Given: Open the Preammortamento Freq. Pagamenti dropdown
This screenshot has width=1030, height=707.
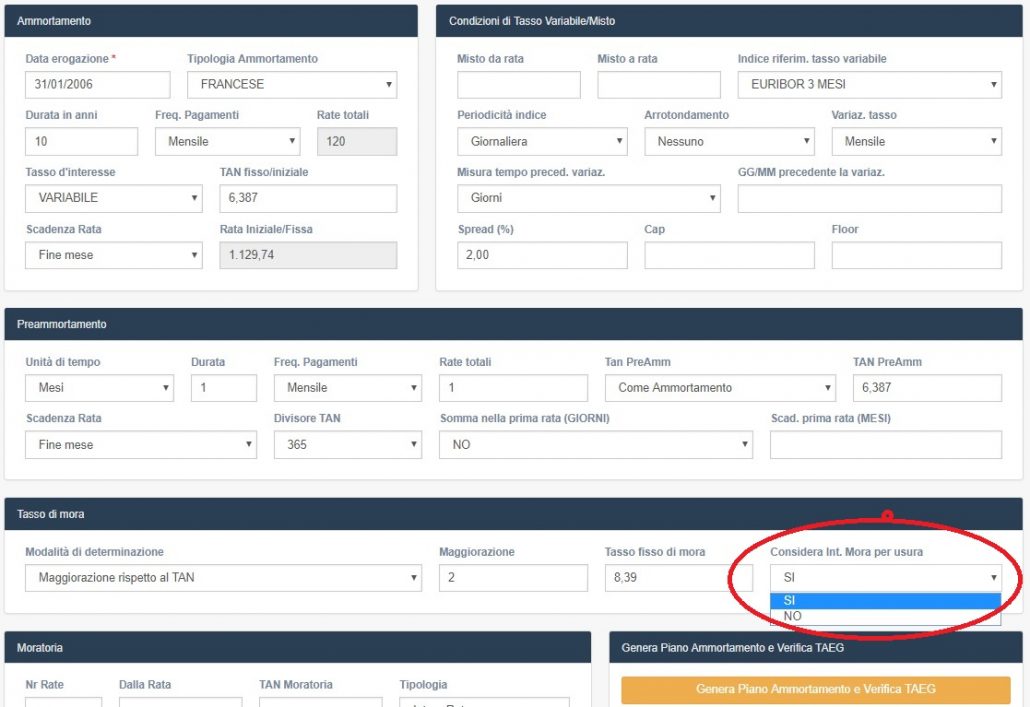Looking at the screenshot, I should (x=347, y=388).
